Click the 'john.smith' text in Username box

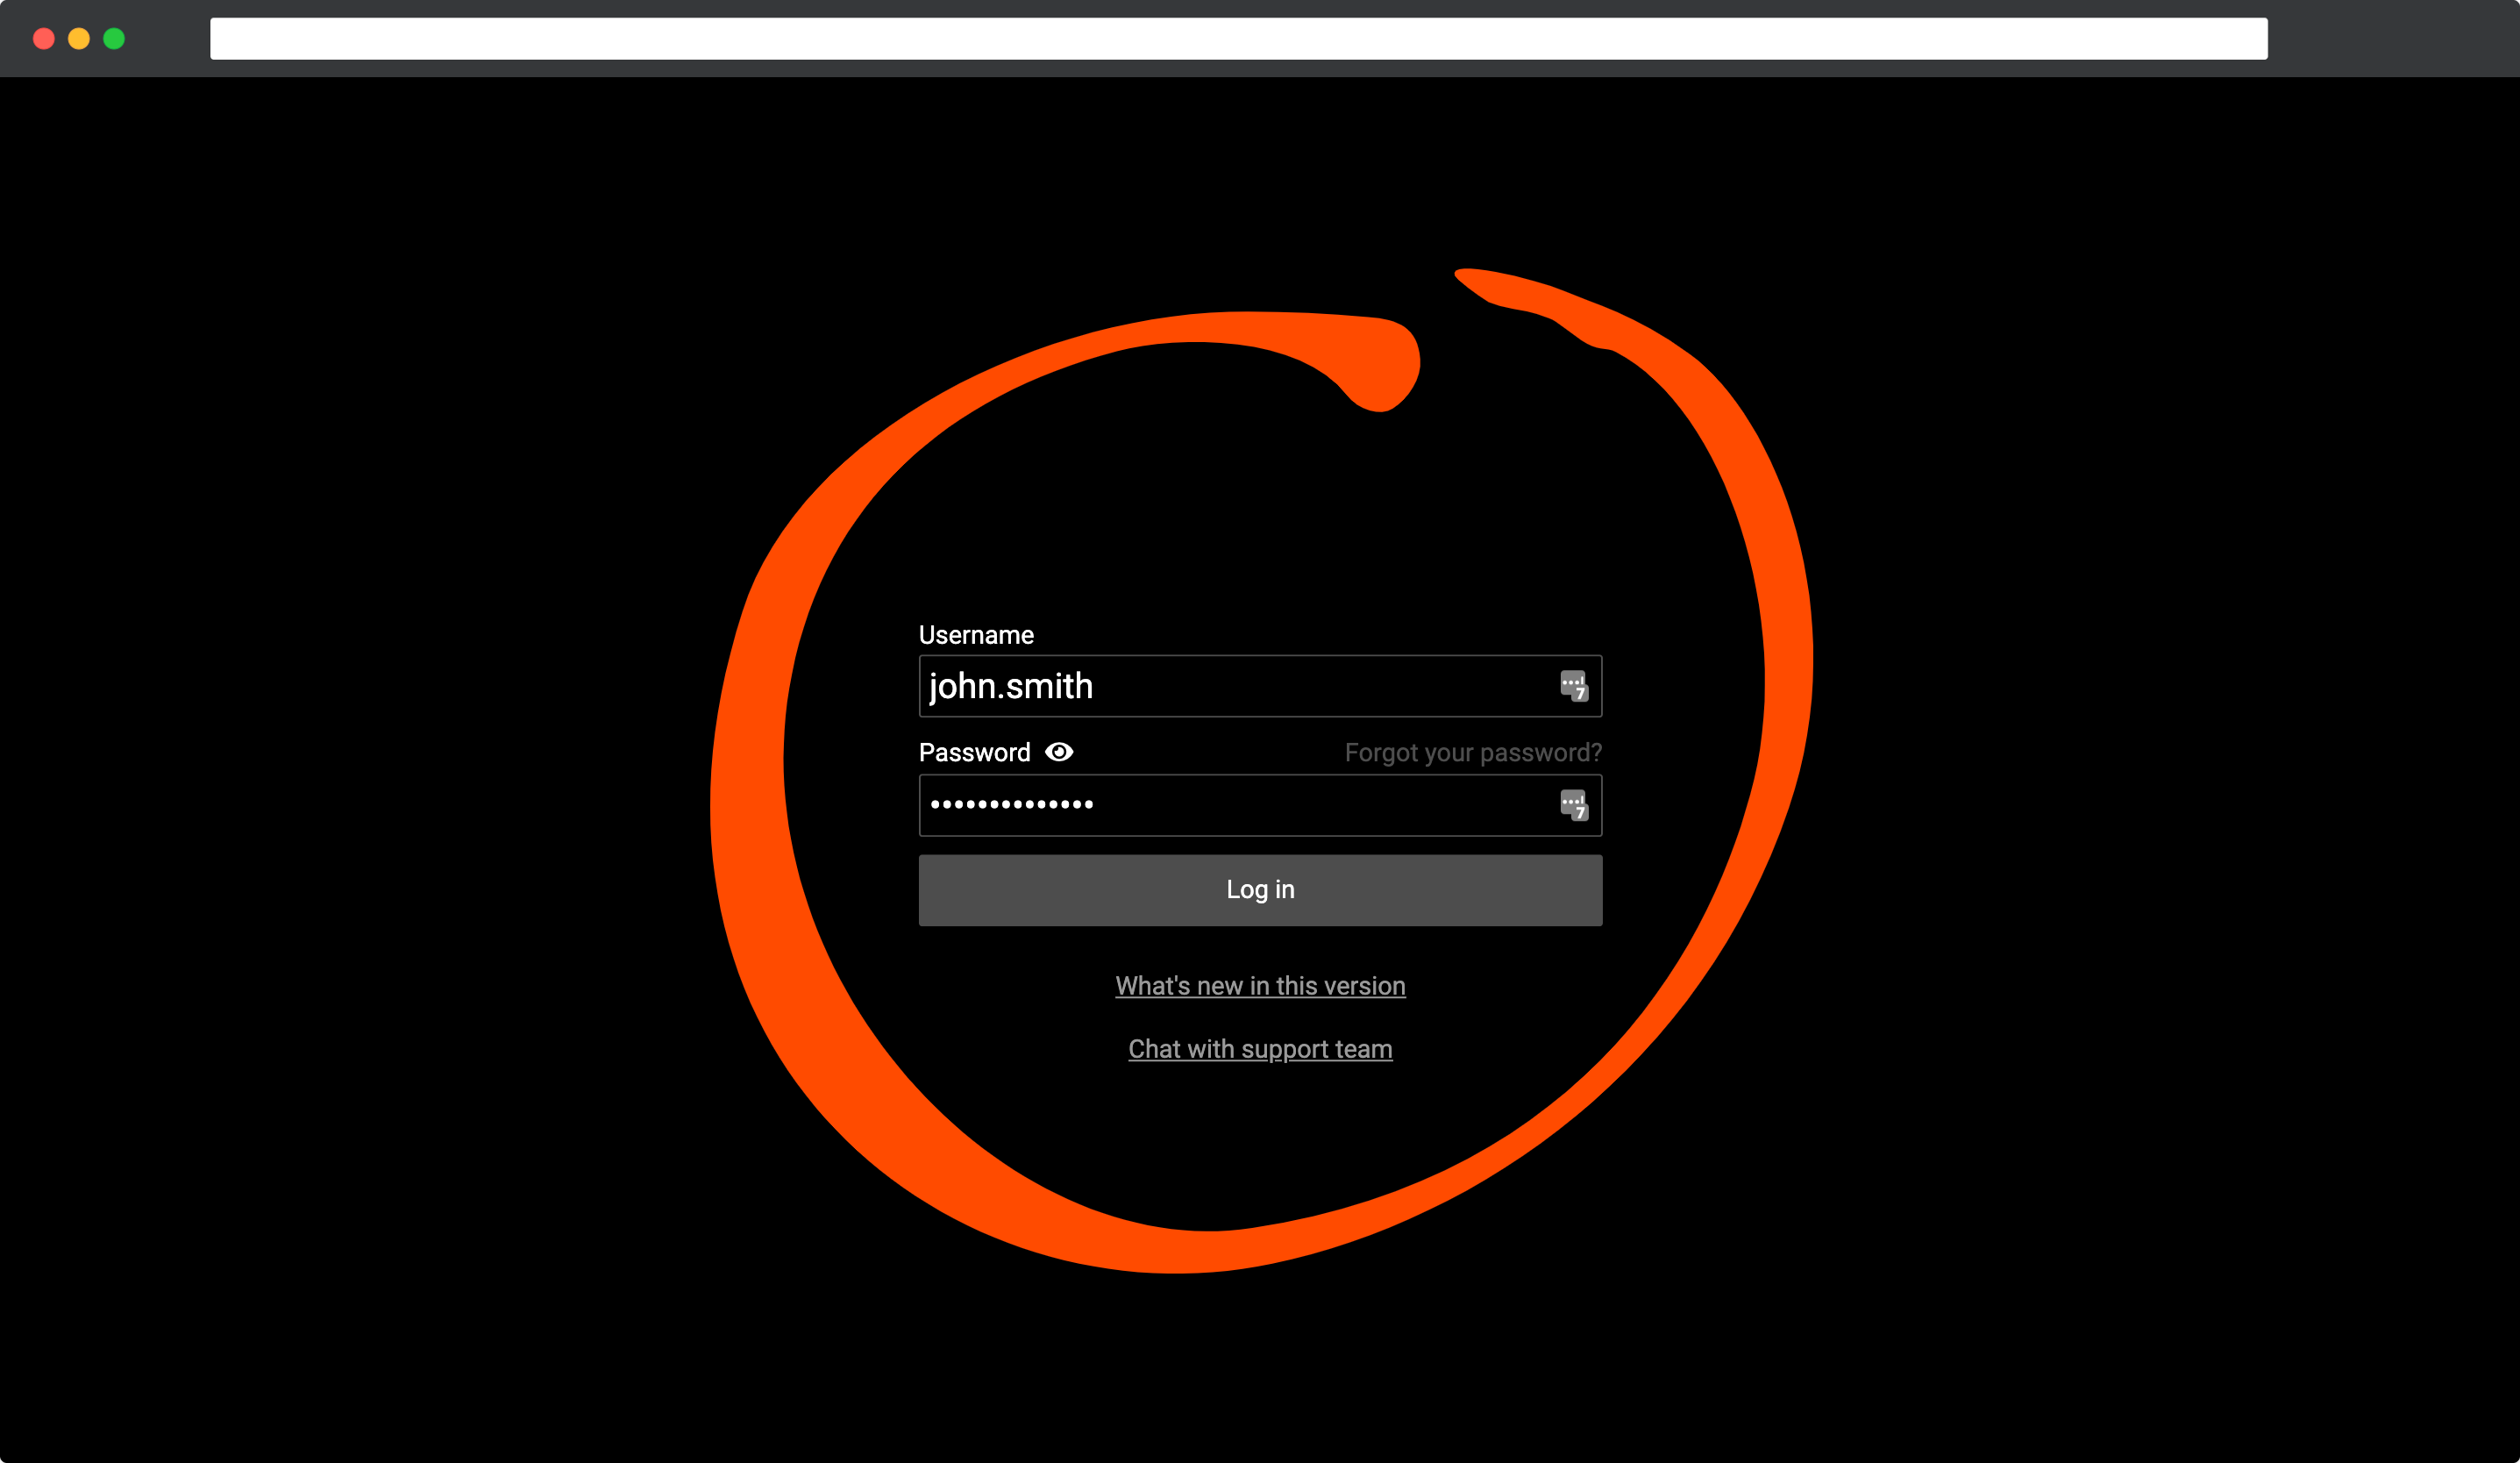[1011, 686]
